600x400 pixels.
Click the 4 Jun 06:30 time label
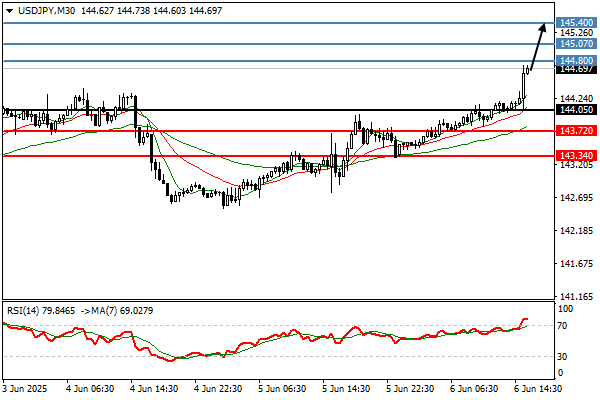pyautogui.click(x=90, y=389)
